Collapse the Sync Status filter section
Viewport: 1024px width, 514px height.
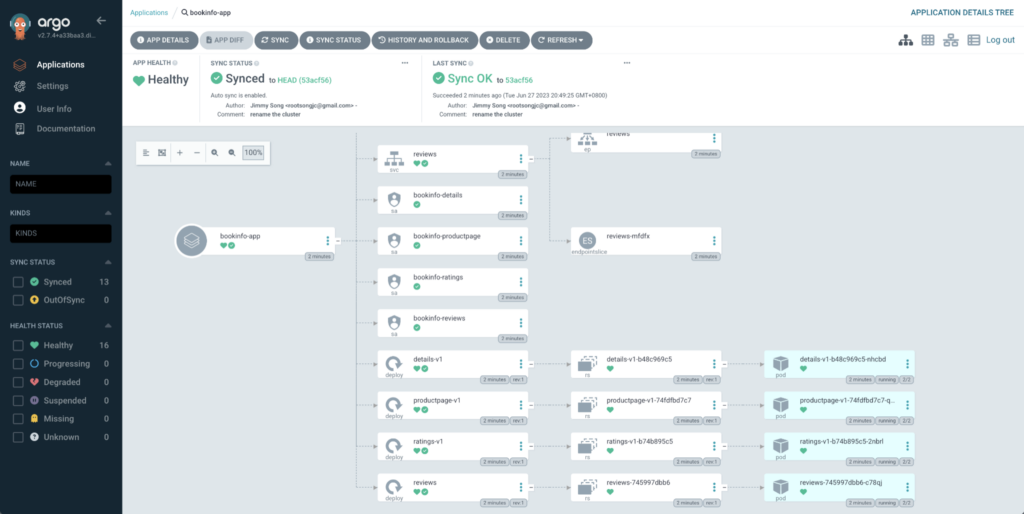108,261
